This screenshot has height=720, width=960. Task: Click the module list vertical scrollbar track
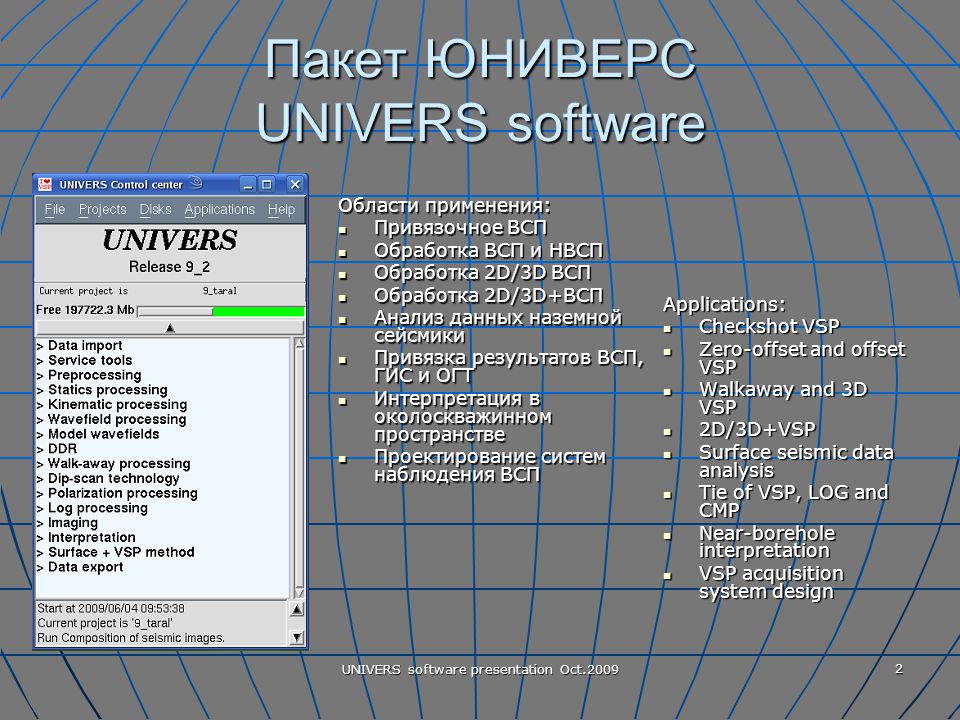[299, 468]
